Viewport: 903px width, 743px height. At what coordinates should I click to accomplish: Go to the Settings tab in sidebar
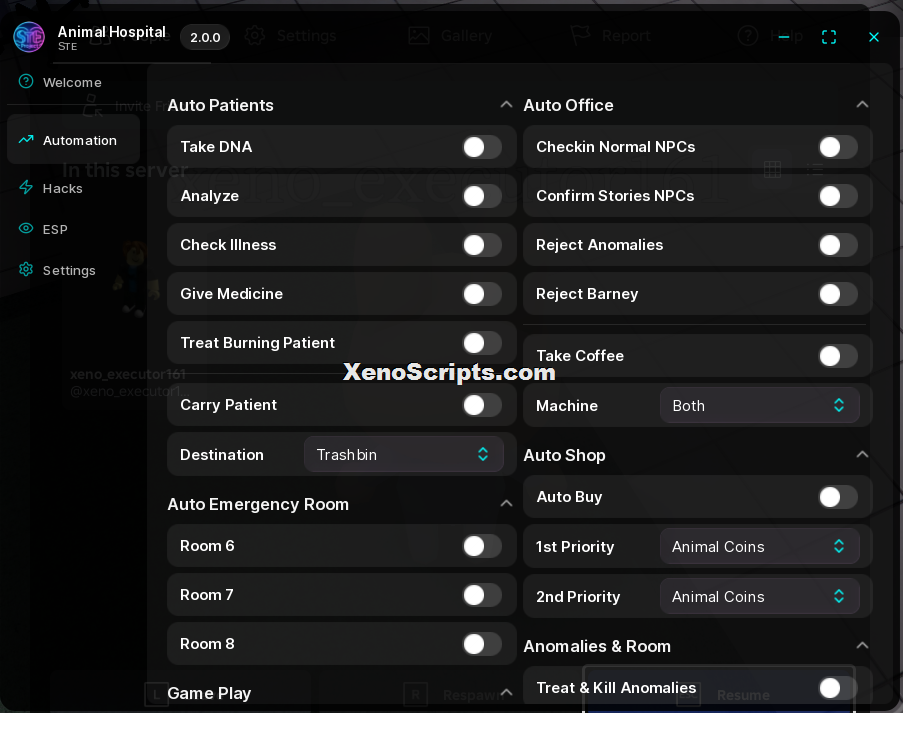[x=73, y=270]
